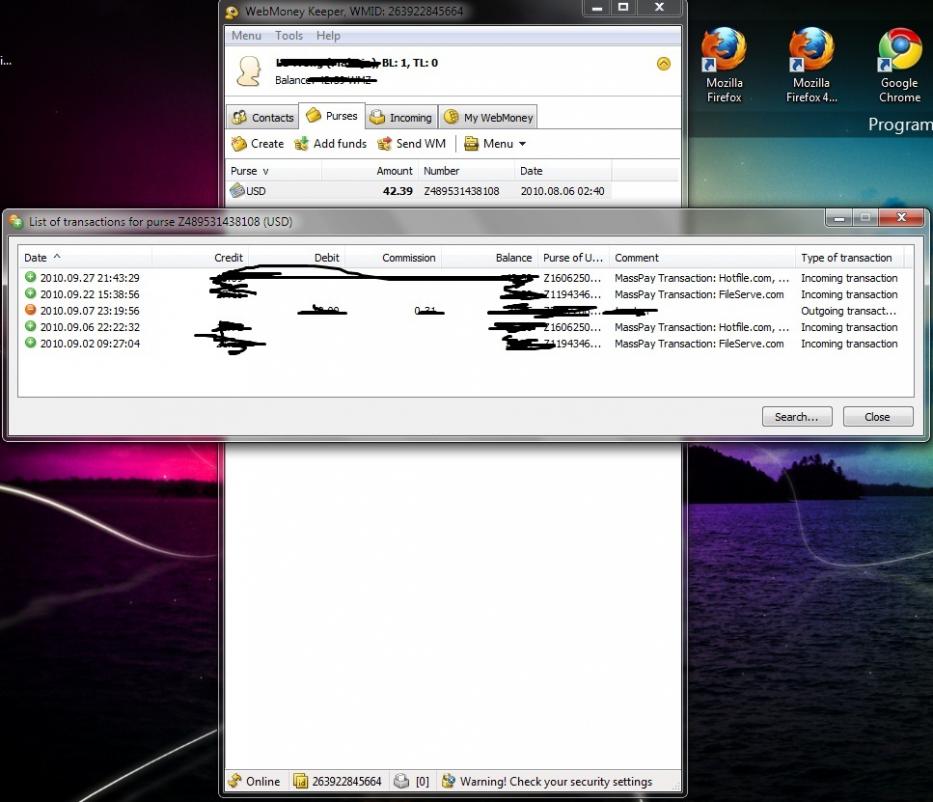The height and width of the screenshot is (802, 933).
Task: Expand the Menu dropdown in purses toolbar
Action: (x=495, y=143)
